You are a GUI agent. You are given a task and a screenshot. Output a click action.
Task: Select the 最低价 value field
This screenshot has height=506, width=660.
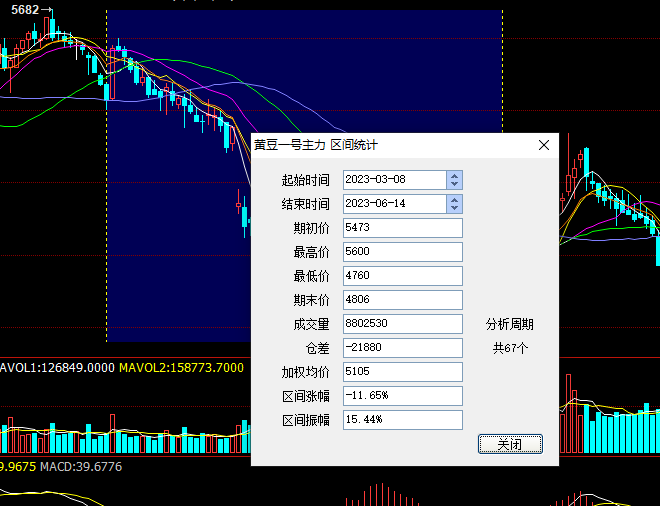point(402,276)
